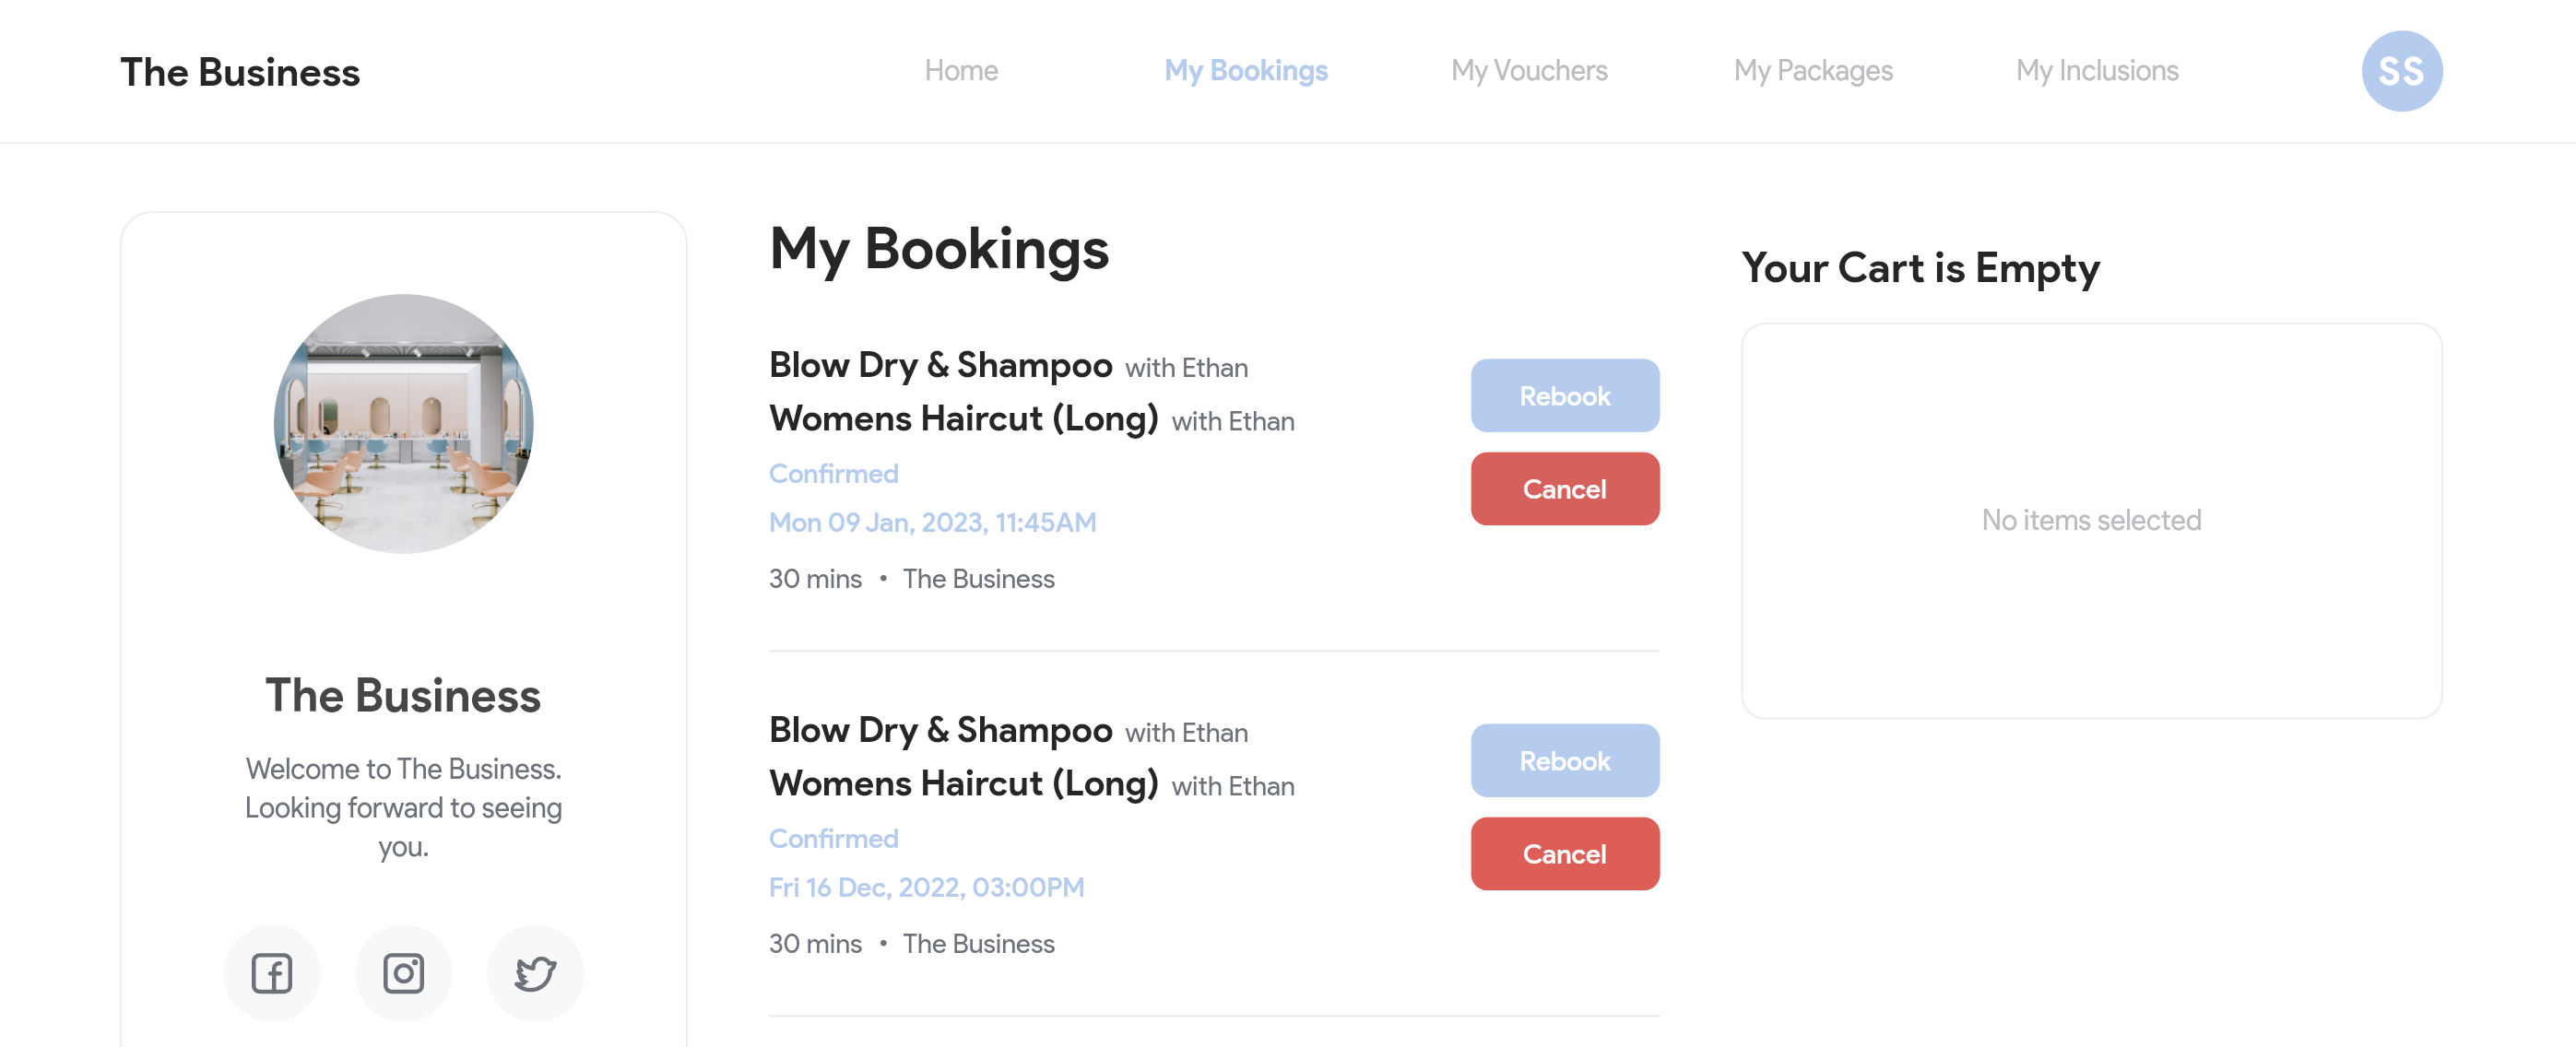The width and height of the screenshot is (2576, 1047).
Task: Click 'Blow Dry & Shampoo' in January booking
Action: click(x=941, y=365)
